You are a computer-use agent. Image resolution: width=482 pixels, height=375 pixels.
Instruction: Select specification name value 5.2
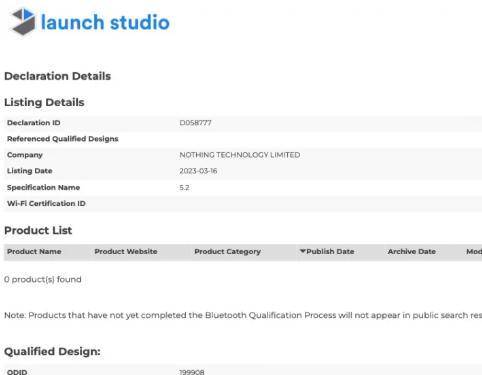tap(184, 187)
